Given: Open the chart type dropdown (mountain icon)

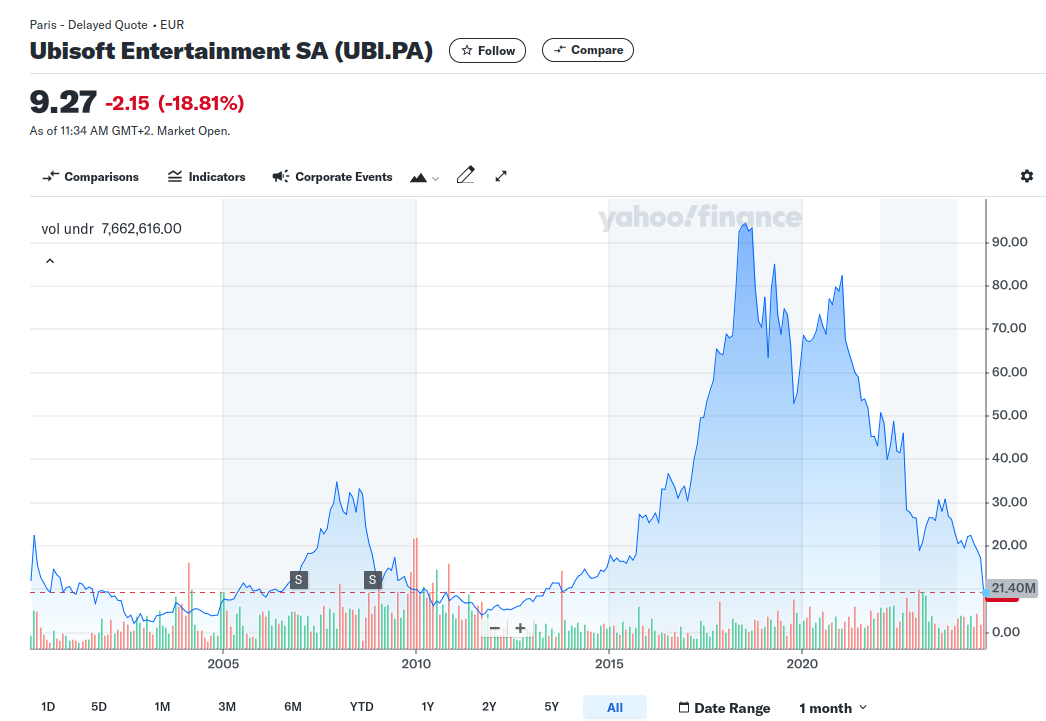Looking at the screenshot, I should 424,177.
